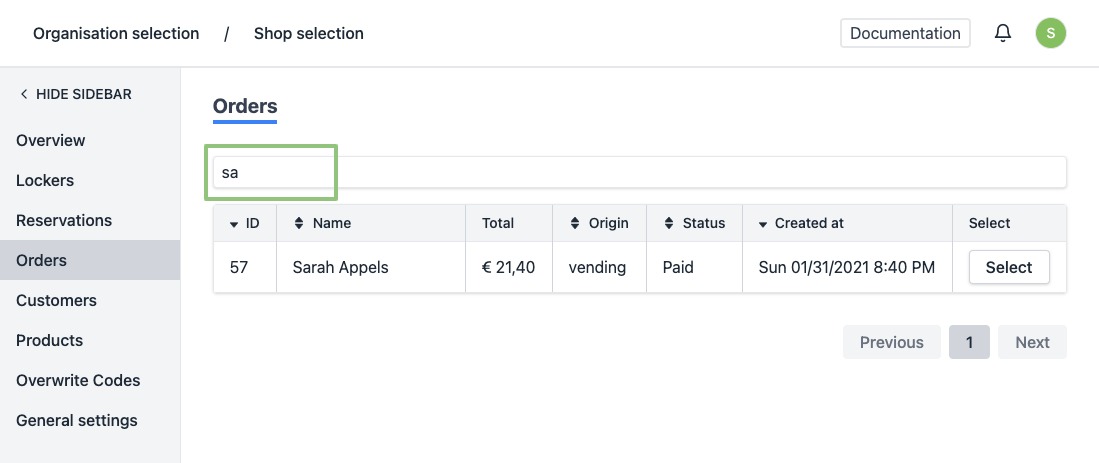The width and height of the screenshot is (1099, 463).
Task: Open Overview in the sidebar
Action: (51, 140)
